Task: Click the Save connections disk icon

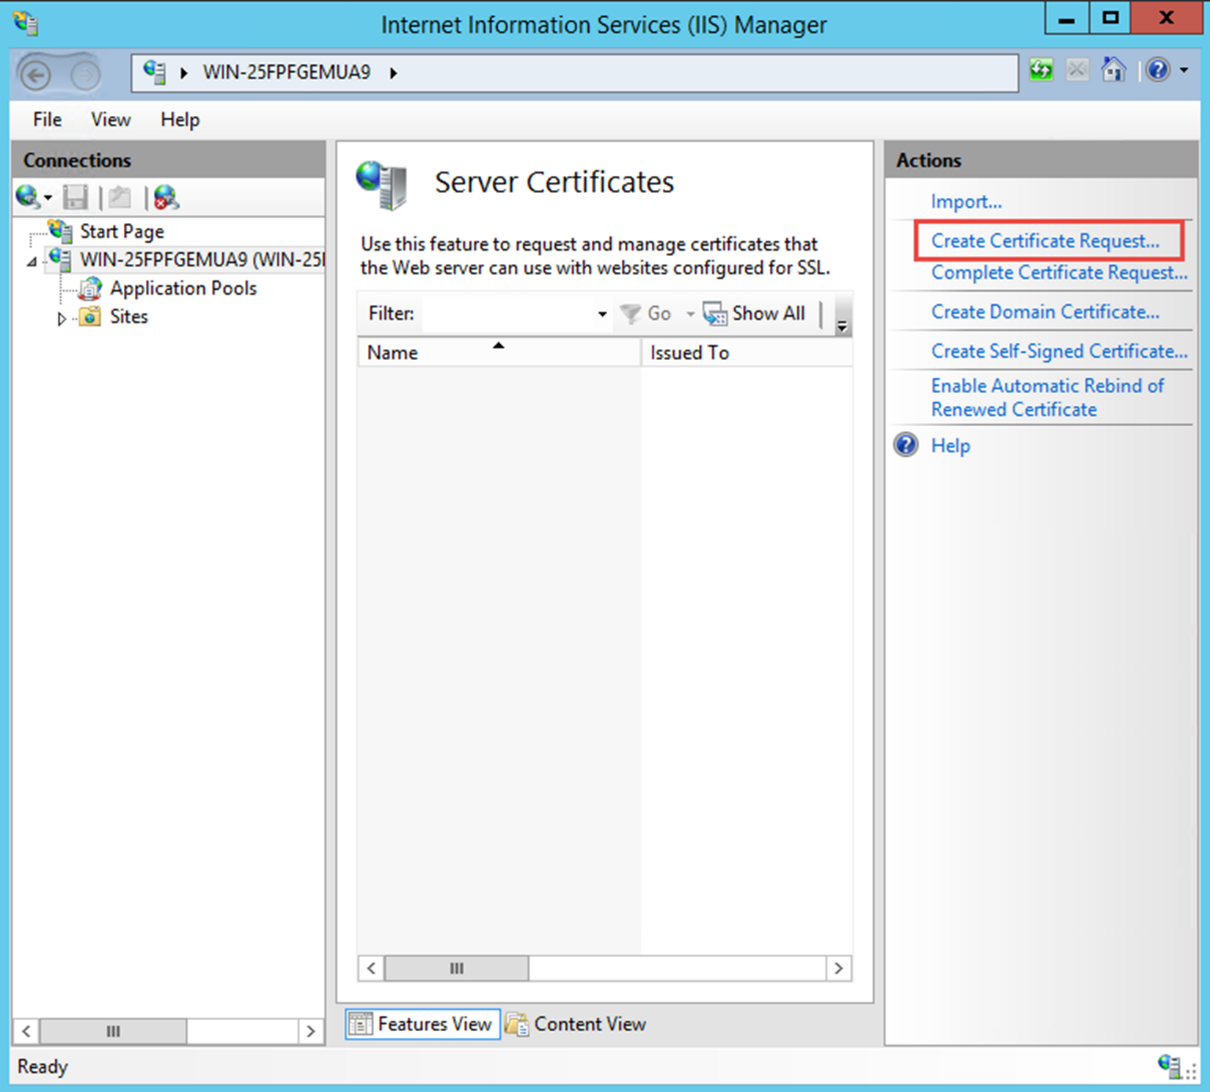Action: tap(76, 197)
